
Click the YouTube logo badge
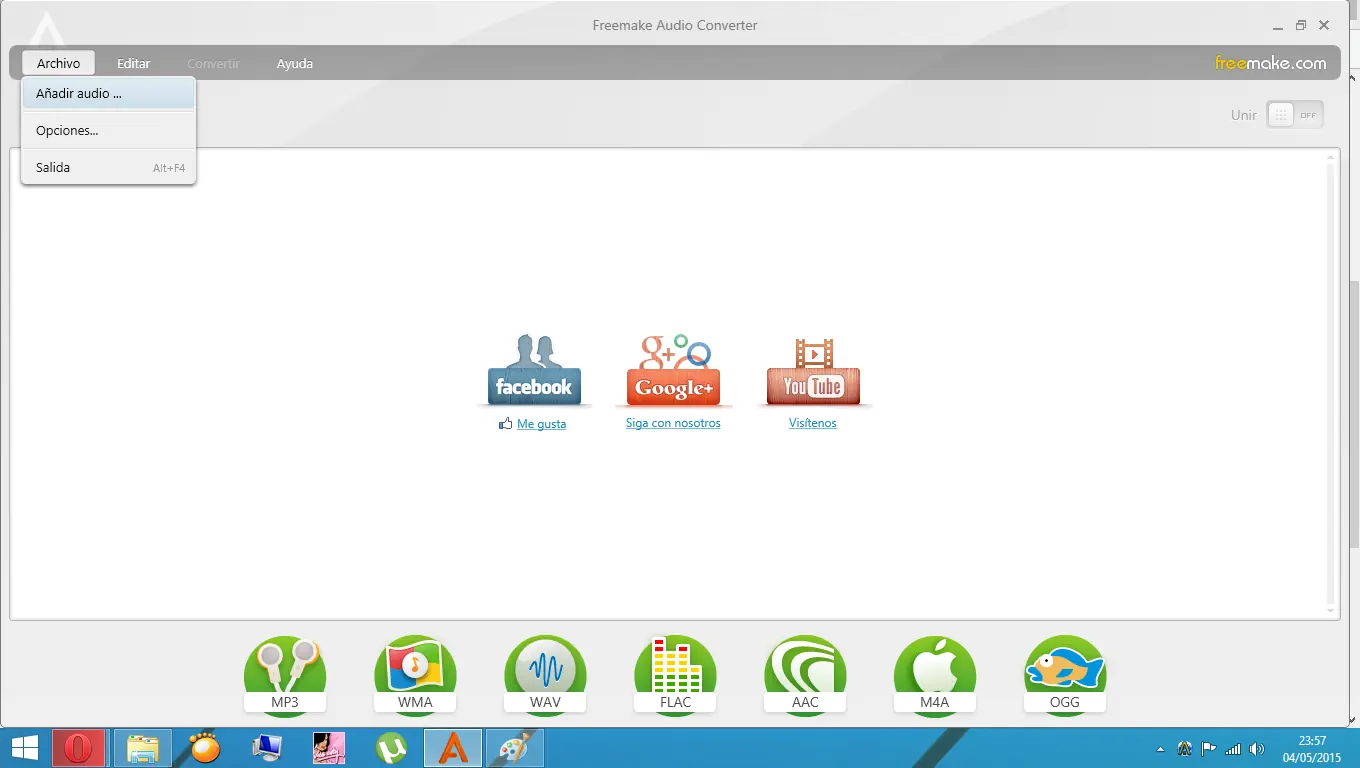(813, 370)
